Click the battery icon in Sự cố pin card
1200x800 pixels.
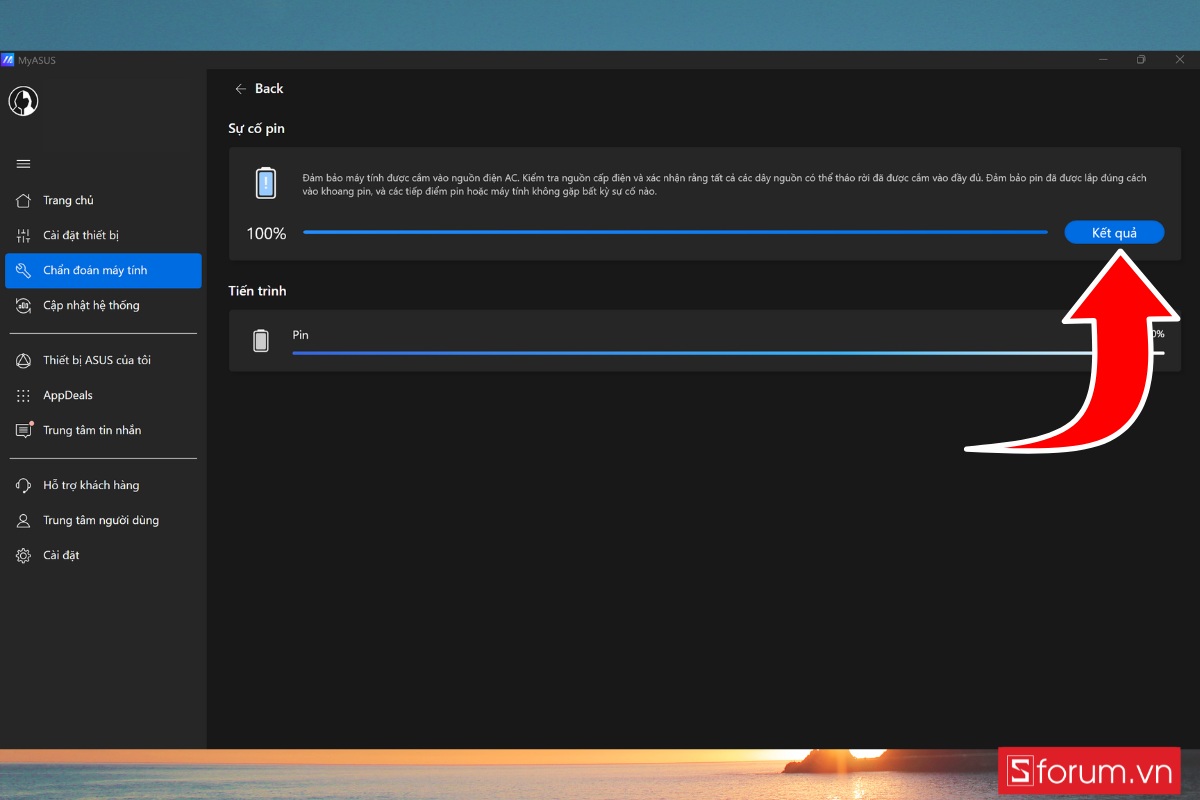pyautogui.click(x=265, y=184)
